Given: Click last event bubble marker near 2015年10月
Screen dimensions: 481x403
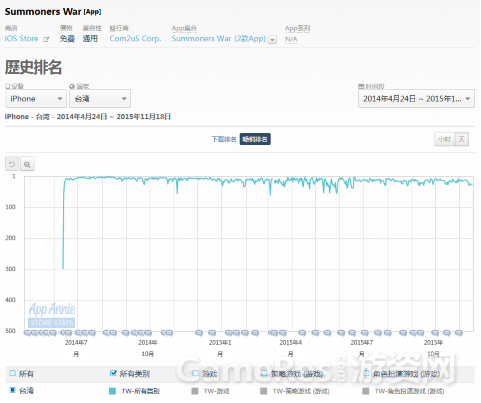Looking at the screenshot, I should (x=459, y=333).
